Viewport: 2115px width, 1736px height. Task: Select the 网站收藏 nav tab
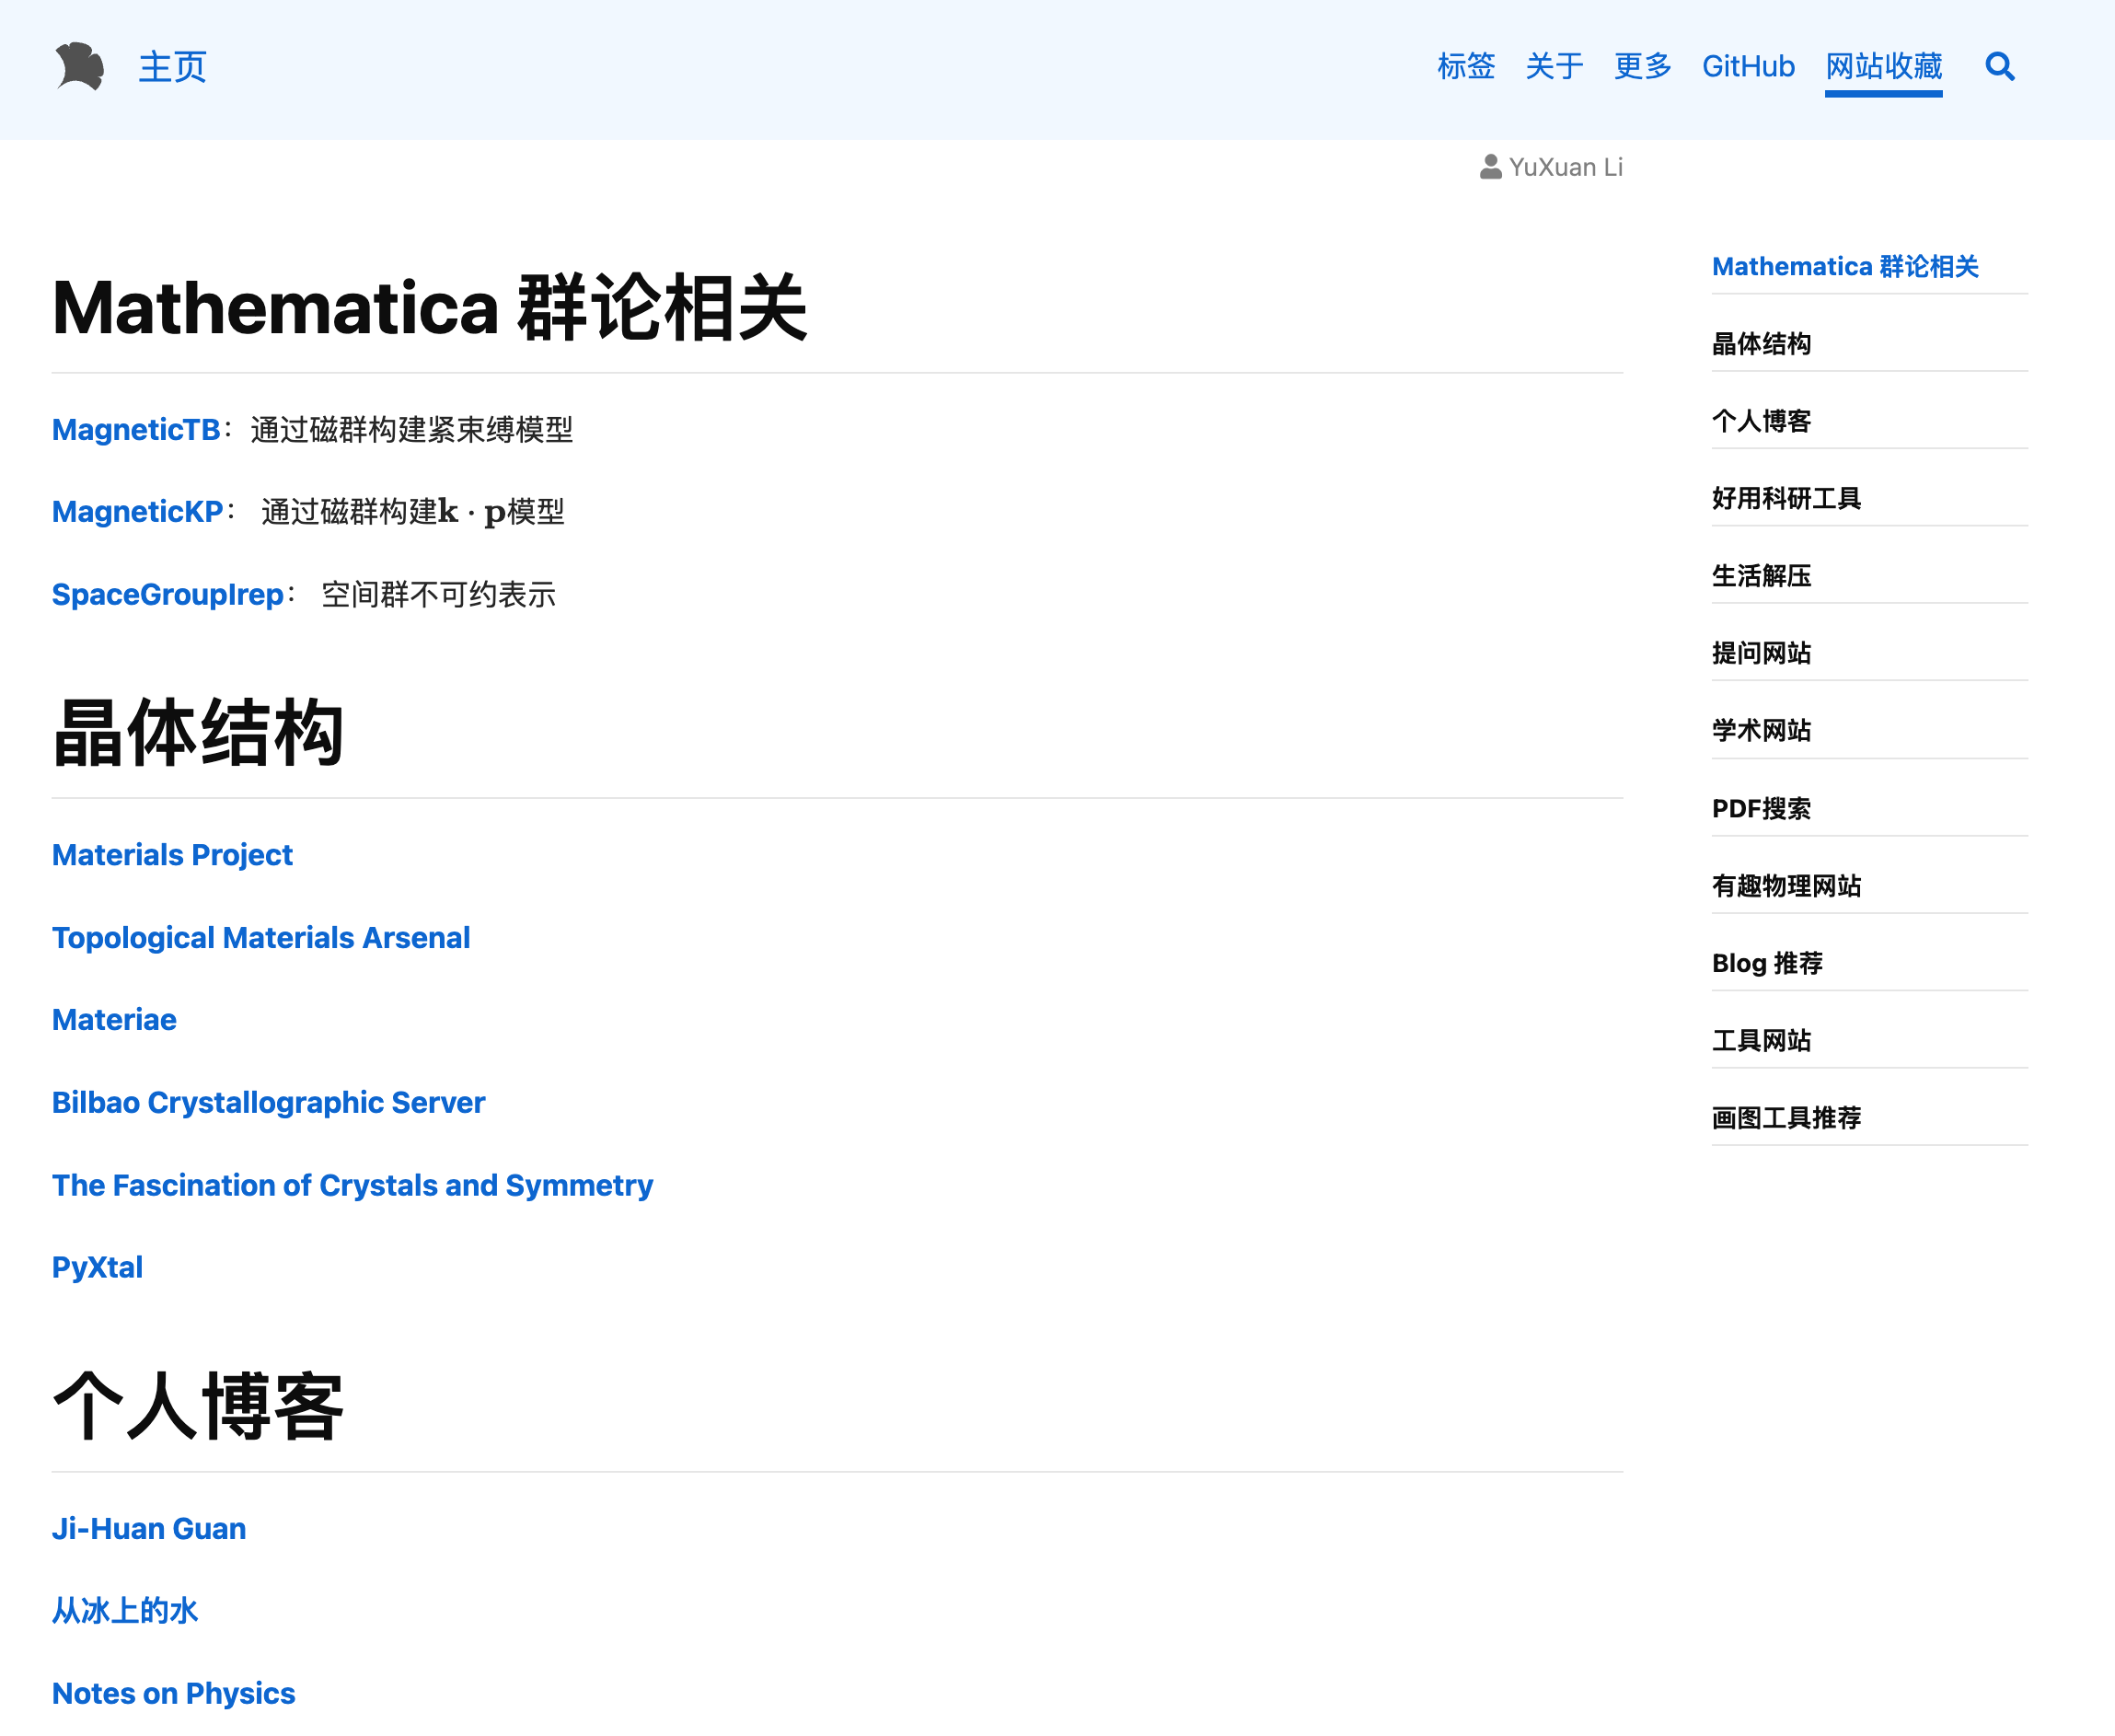tap(1883, 66)
